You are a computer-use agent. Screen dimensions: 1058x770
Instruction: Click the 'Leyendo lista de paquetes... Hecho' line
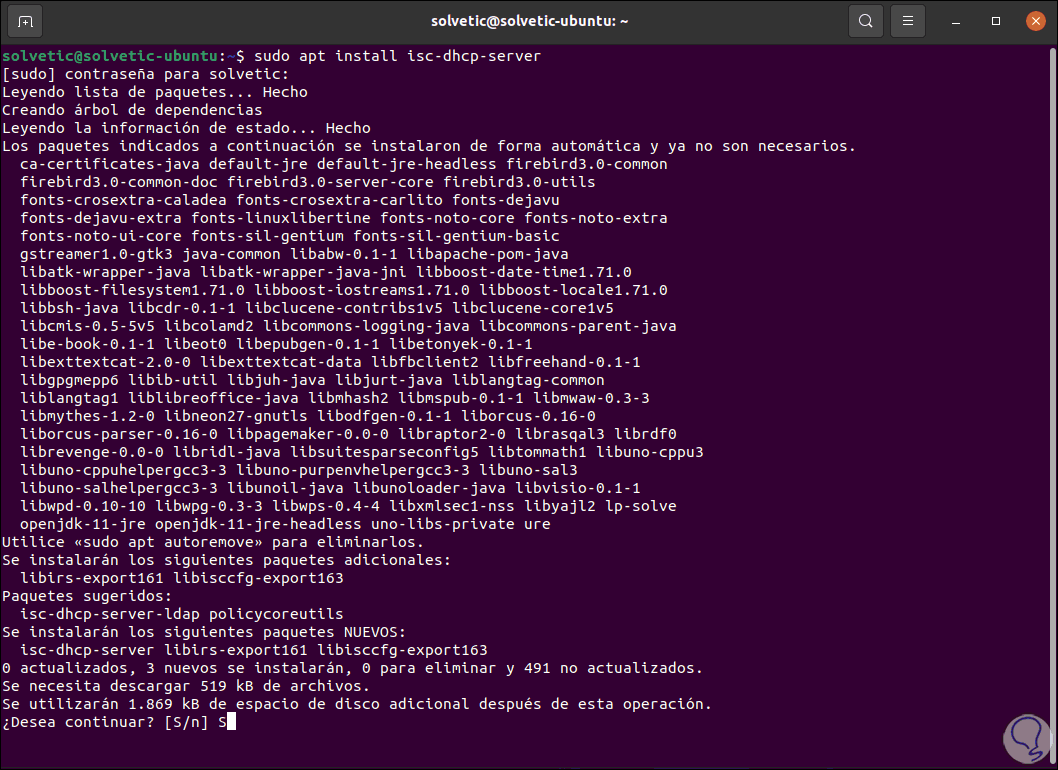coord(155,92)
